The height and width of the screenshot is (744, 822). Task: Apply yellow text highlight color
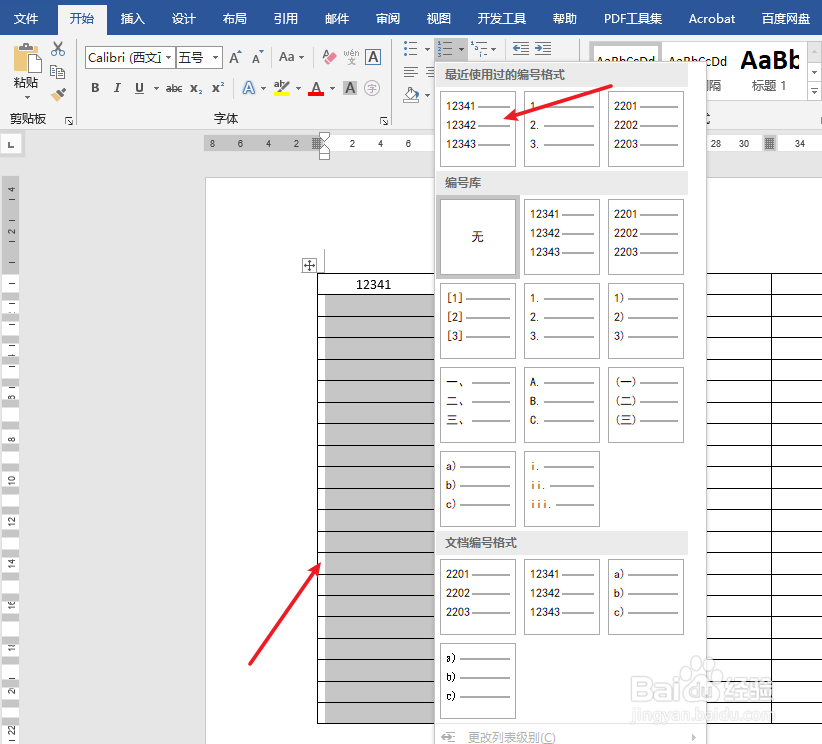(x=282, y=88)
